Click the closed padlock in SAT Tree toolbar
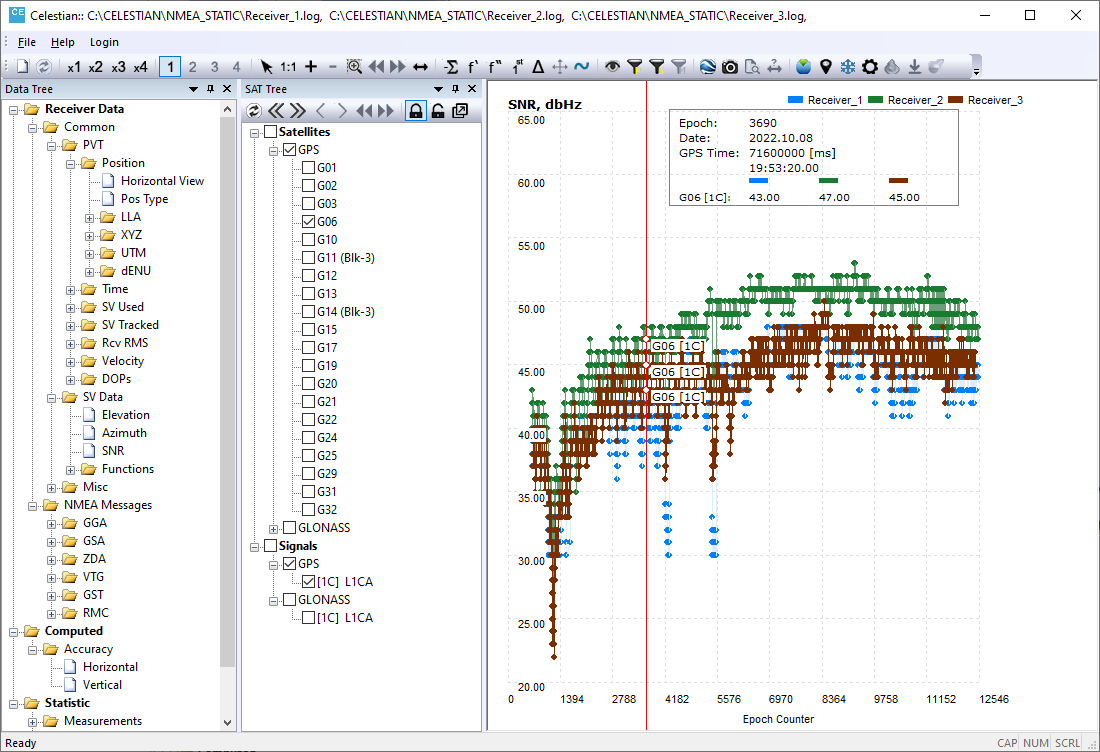This screenshot has height=752, width=1100. click(x=415, y=111)
